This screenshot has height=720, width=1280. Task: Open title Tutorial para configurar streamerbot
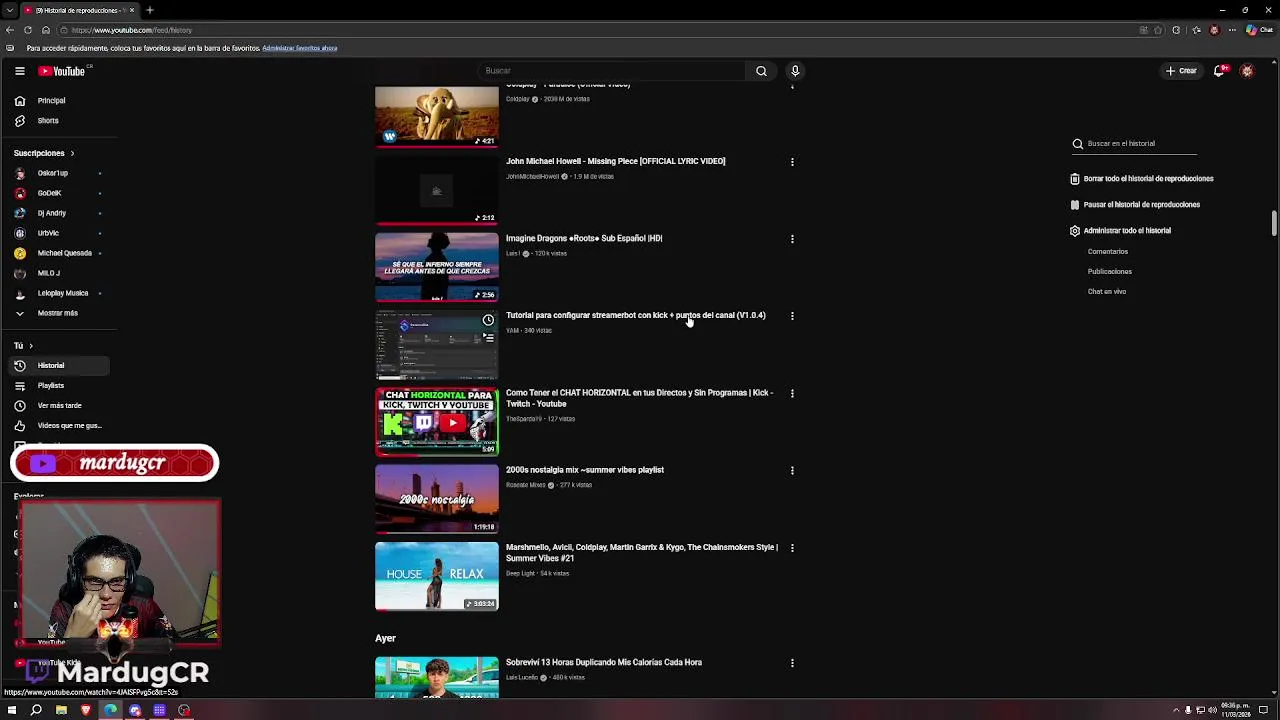[x=635, y=316]
